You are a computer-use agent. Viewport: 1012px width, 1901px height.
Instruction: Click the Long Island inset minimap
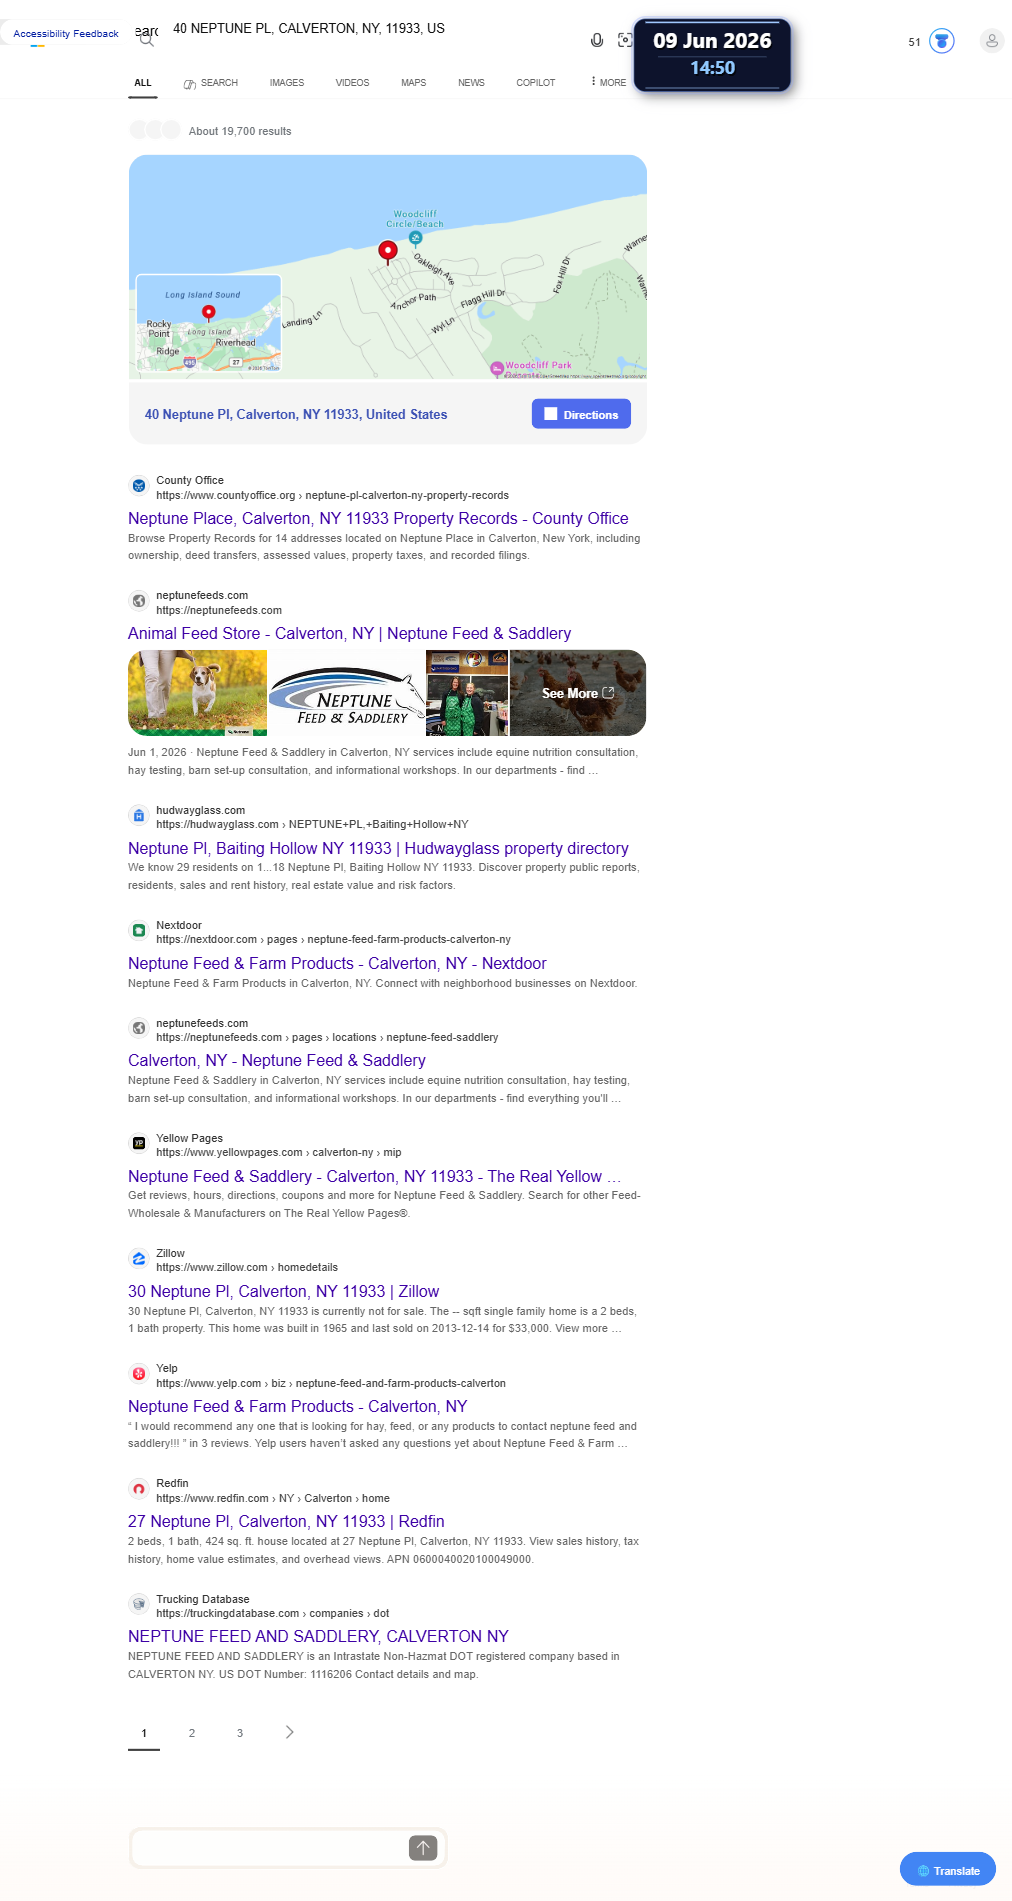(x=208, y=323)
